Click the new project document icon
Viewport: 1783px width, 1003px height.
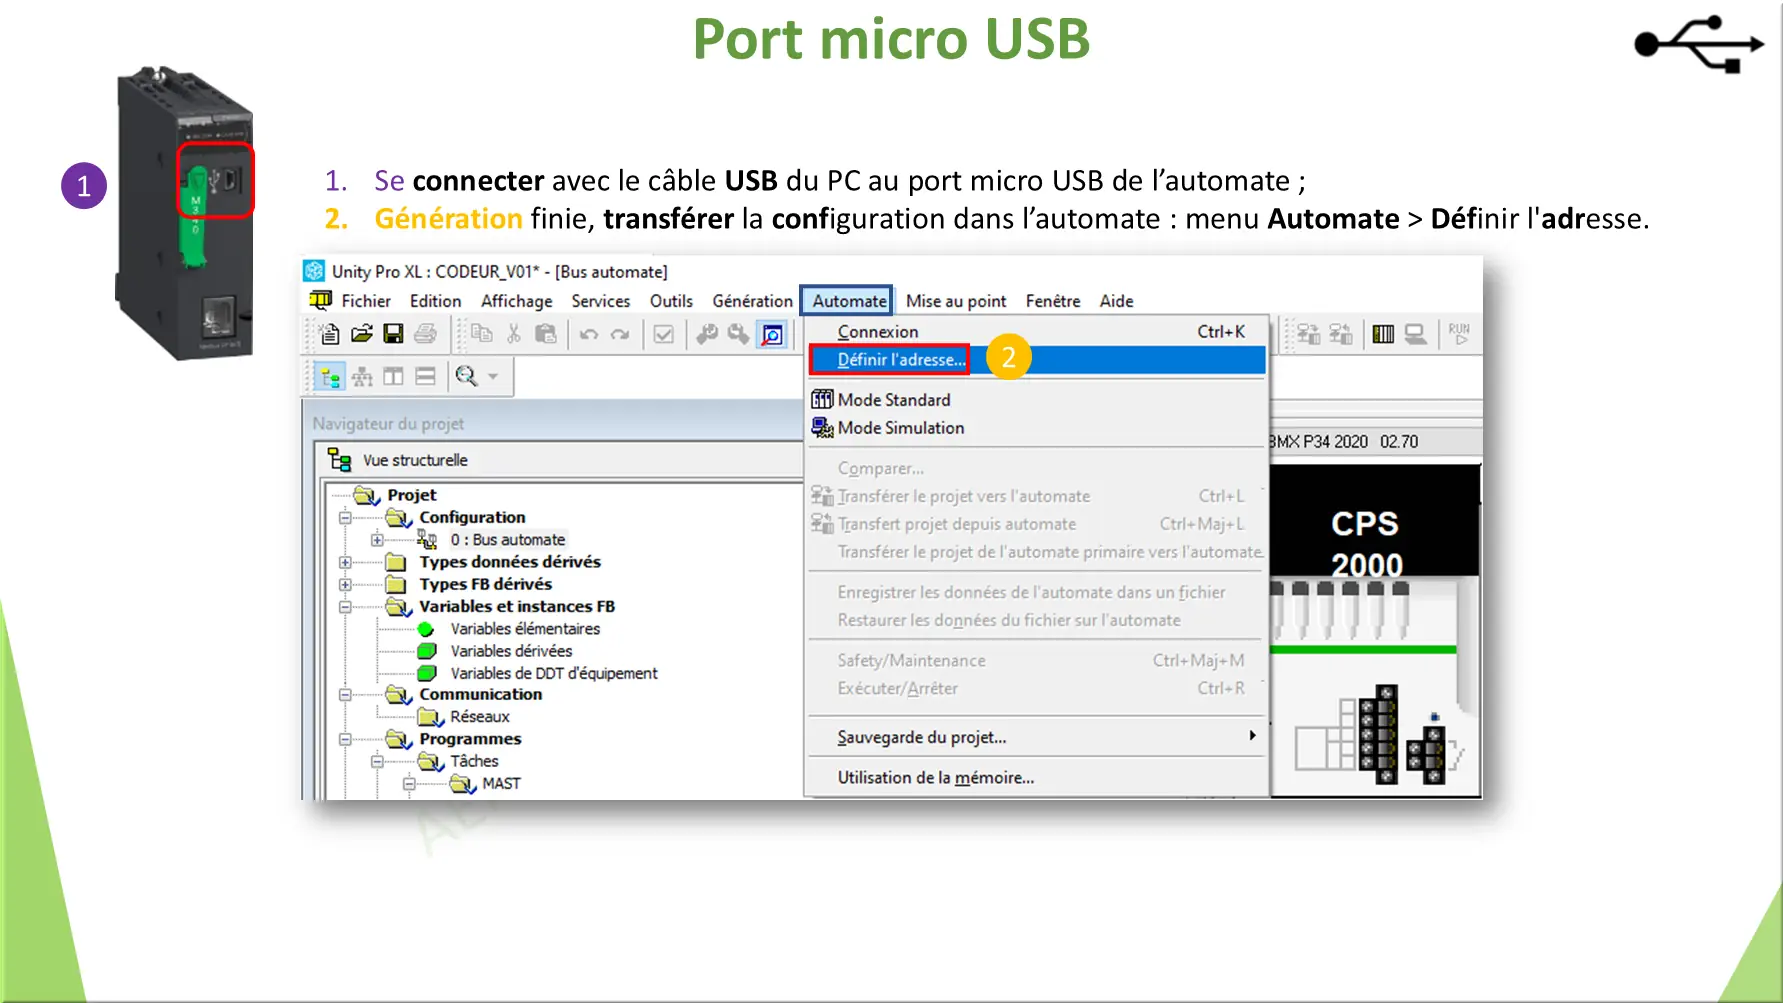click(329, 334)
